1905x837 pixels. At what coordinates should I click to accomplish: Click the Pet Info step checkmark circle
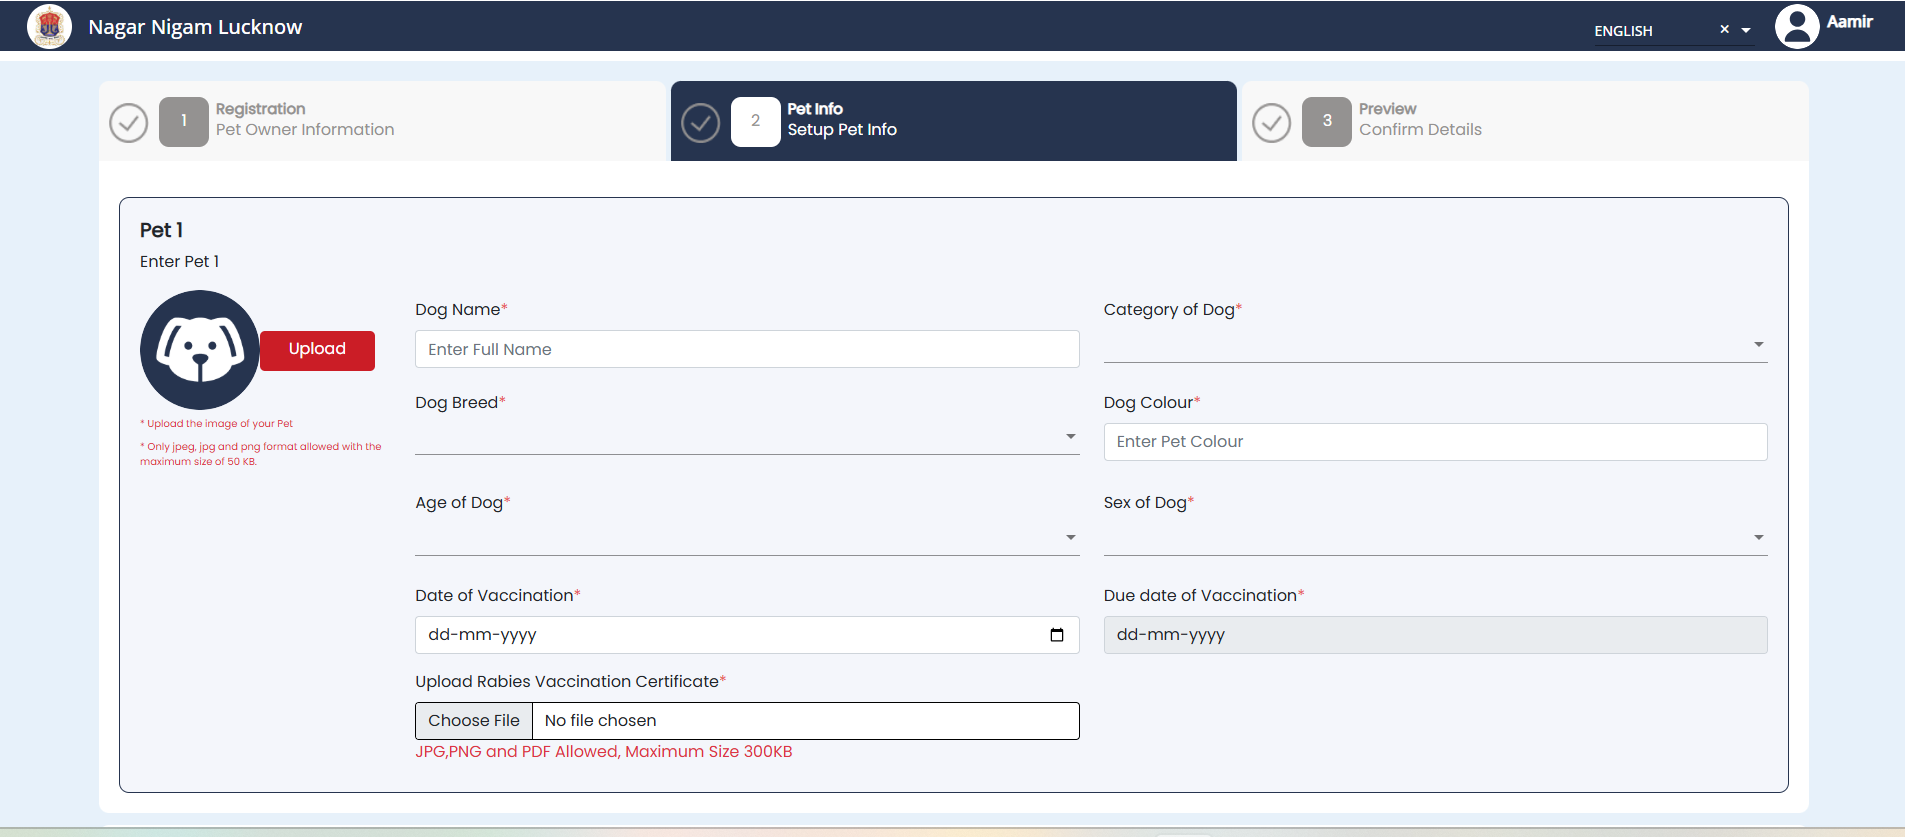coord(700,123)
